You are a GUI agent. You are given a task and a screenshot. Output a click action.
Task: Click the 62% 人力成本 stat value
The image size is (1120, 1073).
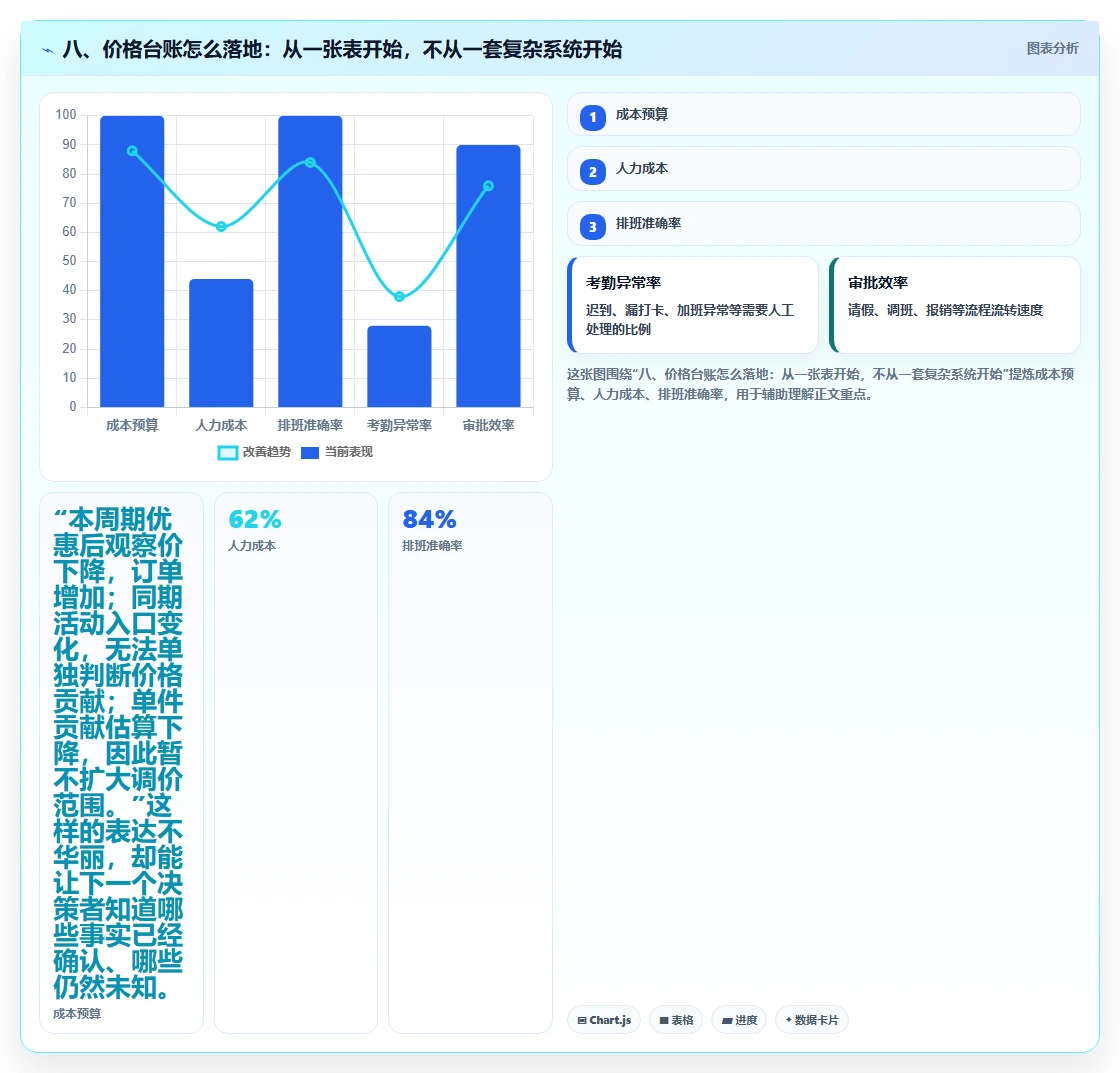tap(255, 519)
